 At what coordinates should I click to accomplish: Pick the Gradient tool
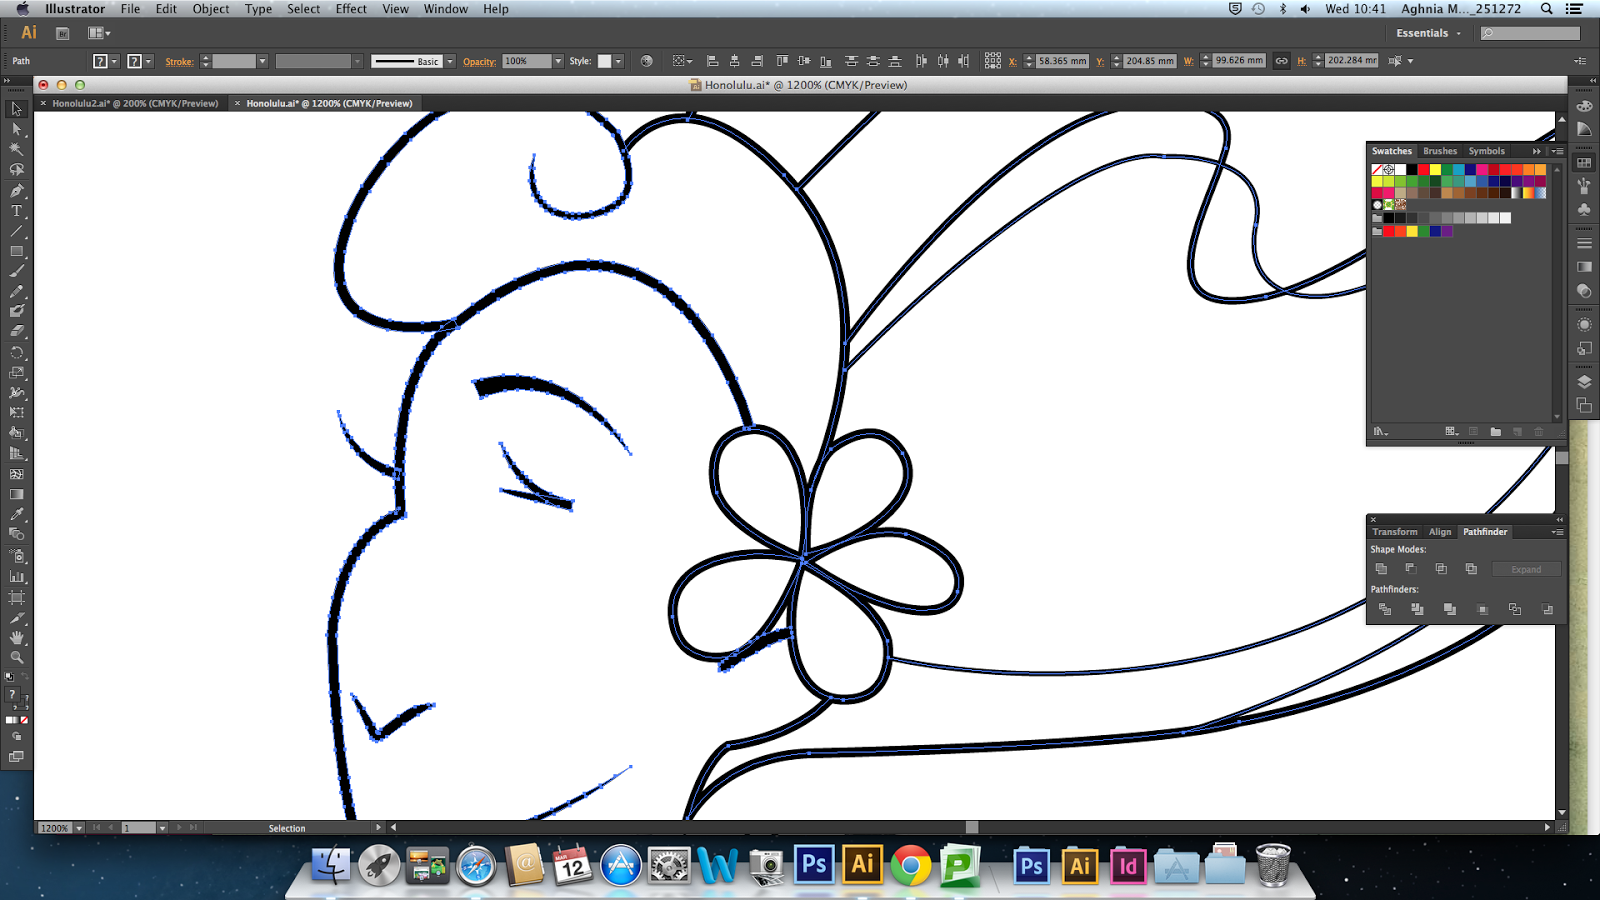pos(16,495)
